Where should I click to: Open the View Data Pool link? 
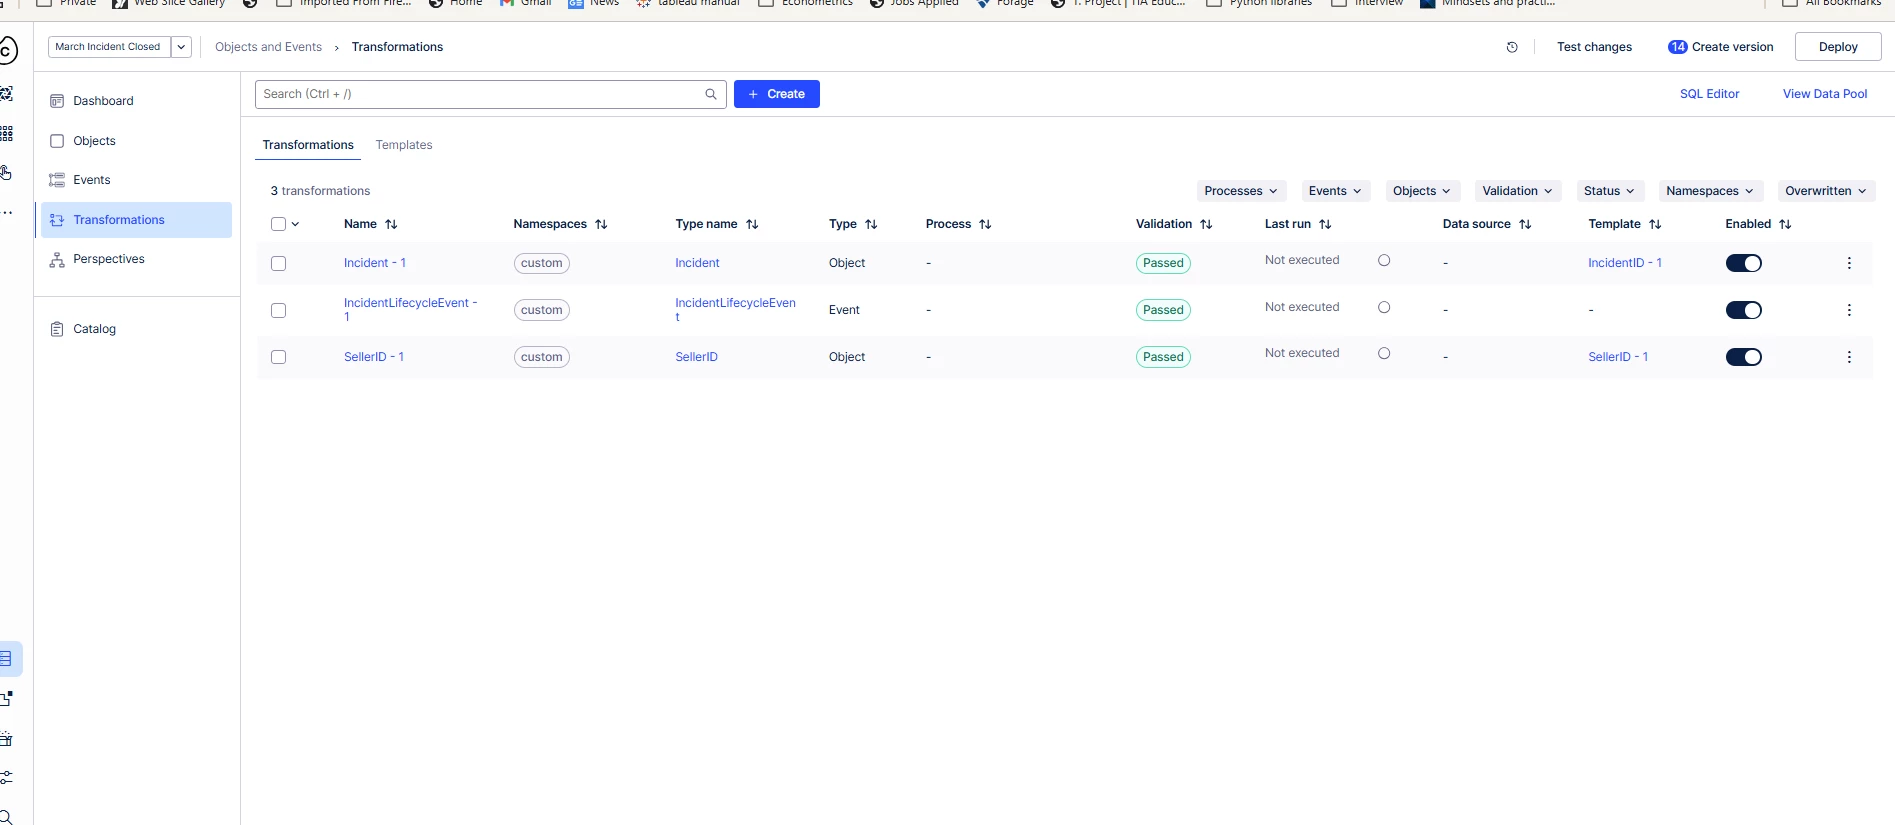[1825, 94]
